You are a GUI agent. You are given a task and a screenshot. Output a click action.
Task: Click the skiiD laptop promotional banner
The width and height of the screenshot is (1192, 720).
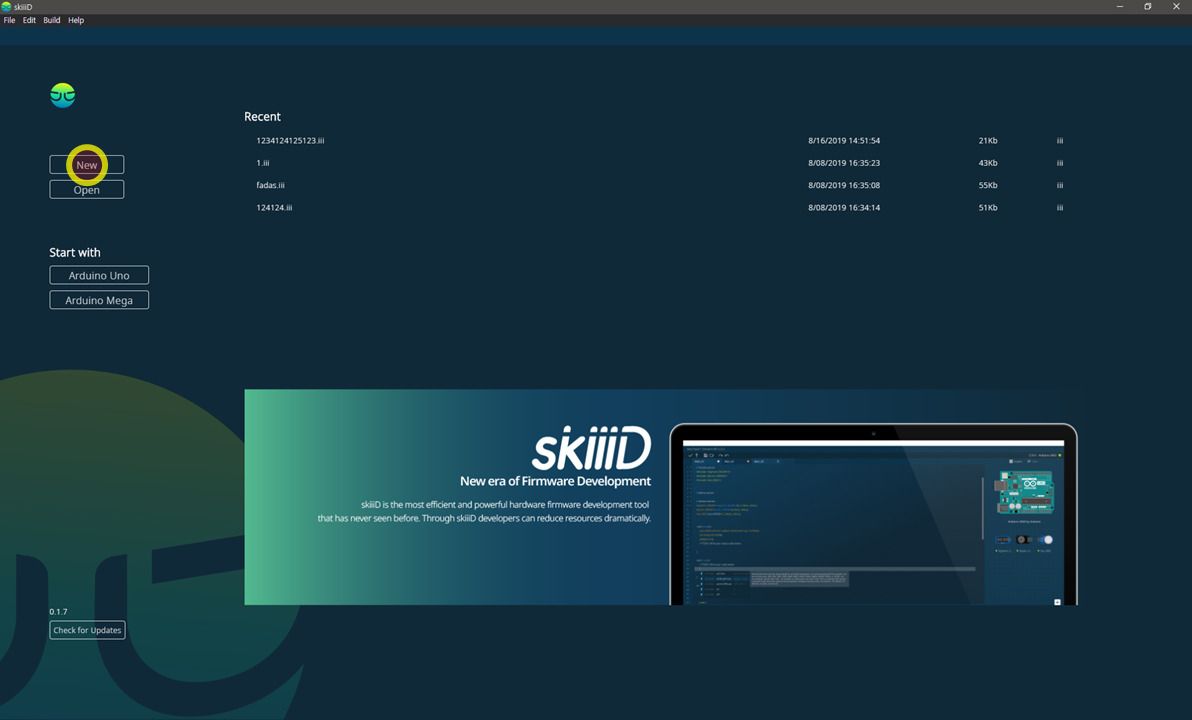point(661,497)
